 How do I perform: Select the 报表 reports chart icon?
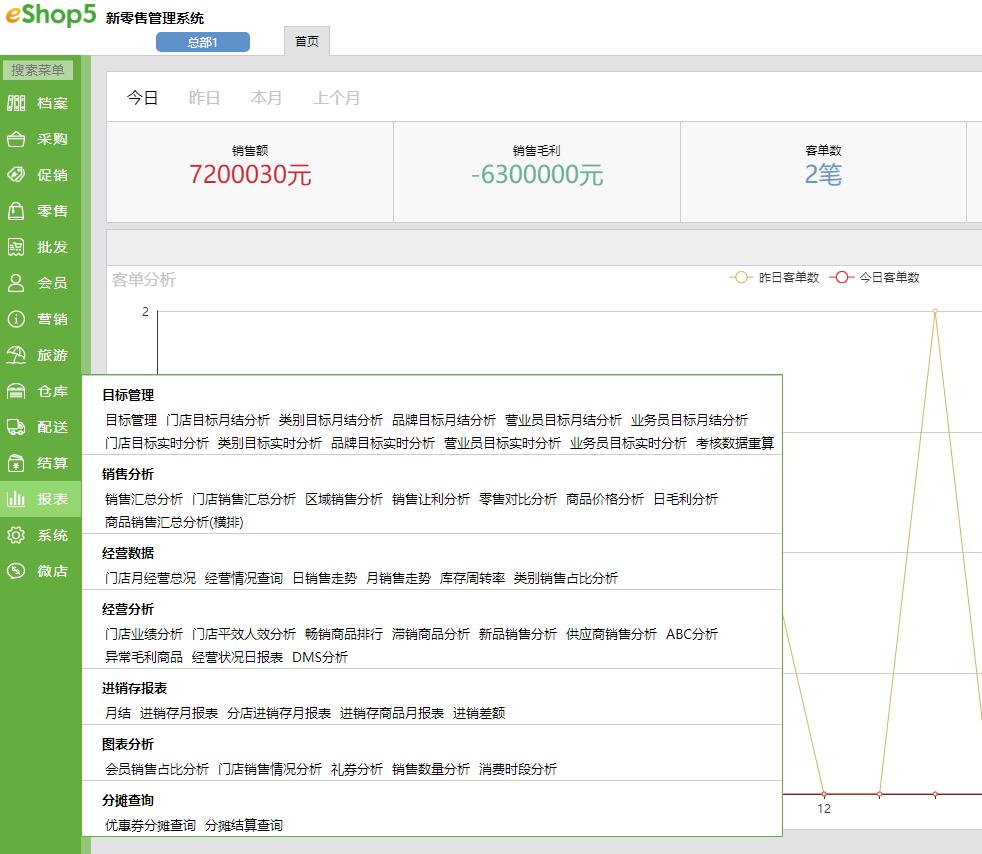(x=16, y=499)
